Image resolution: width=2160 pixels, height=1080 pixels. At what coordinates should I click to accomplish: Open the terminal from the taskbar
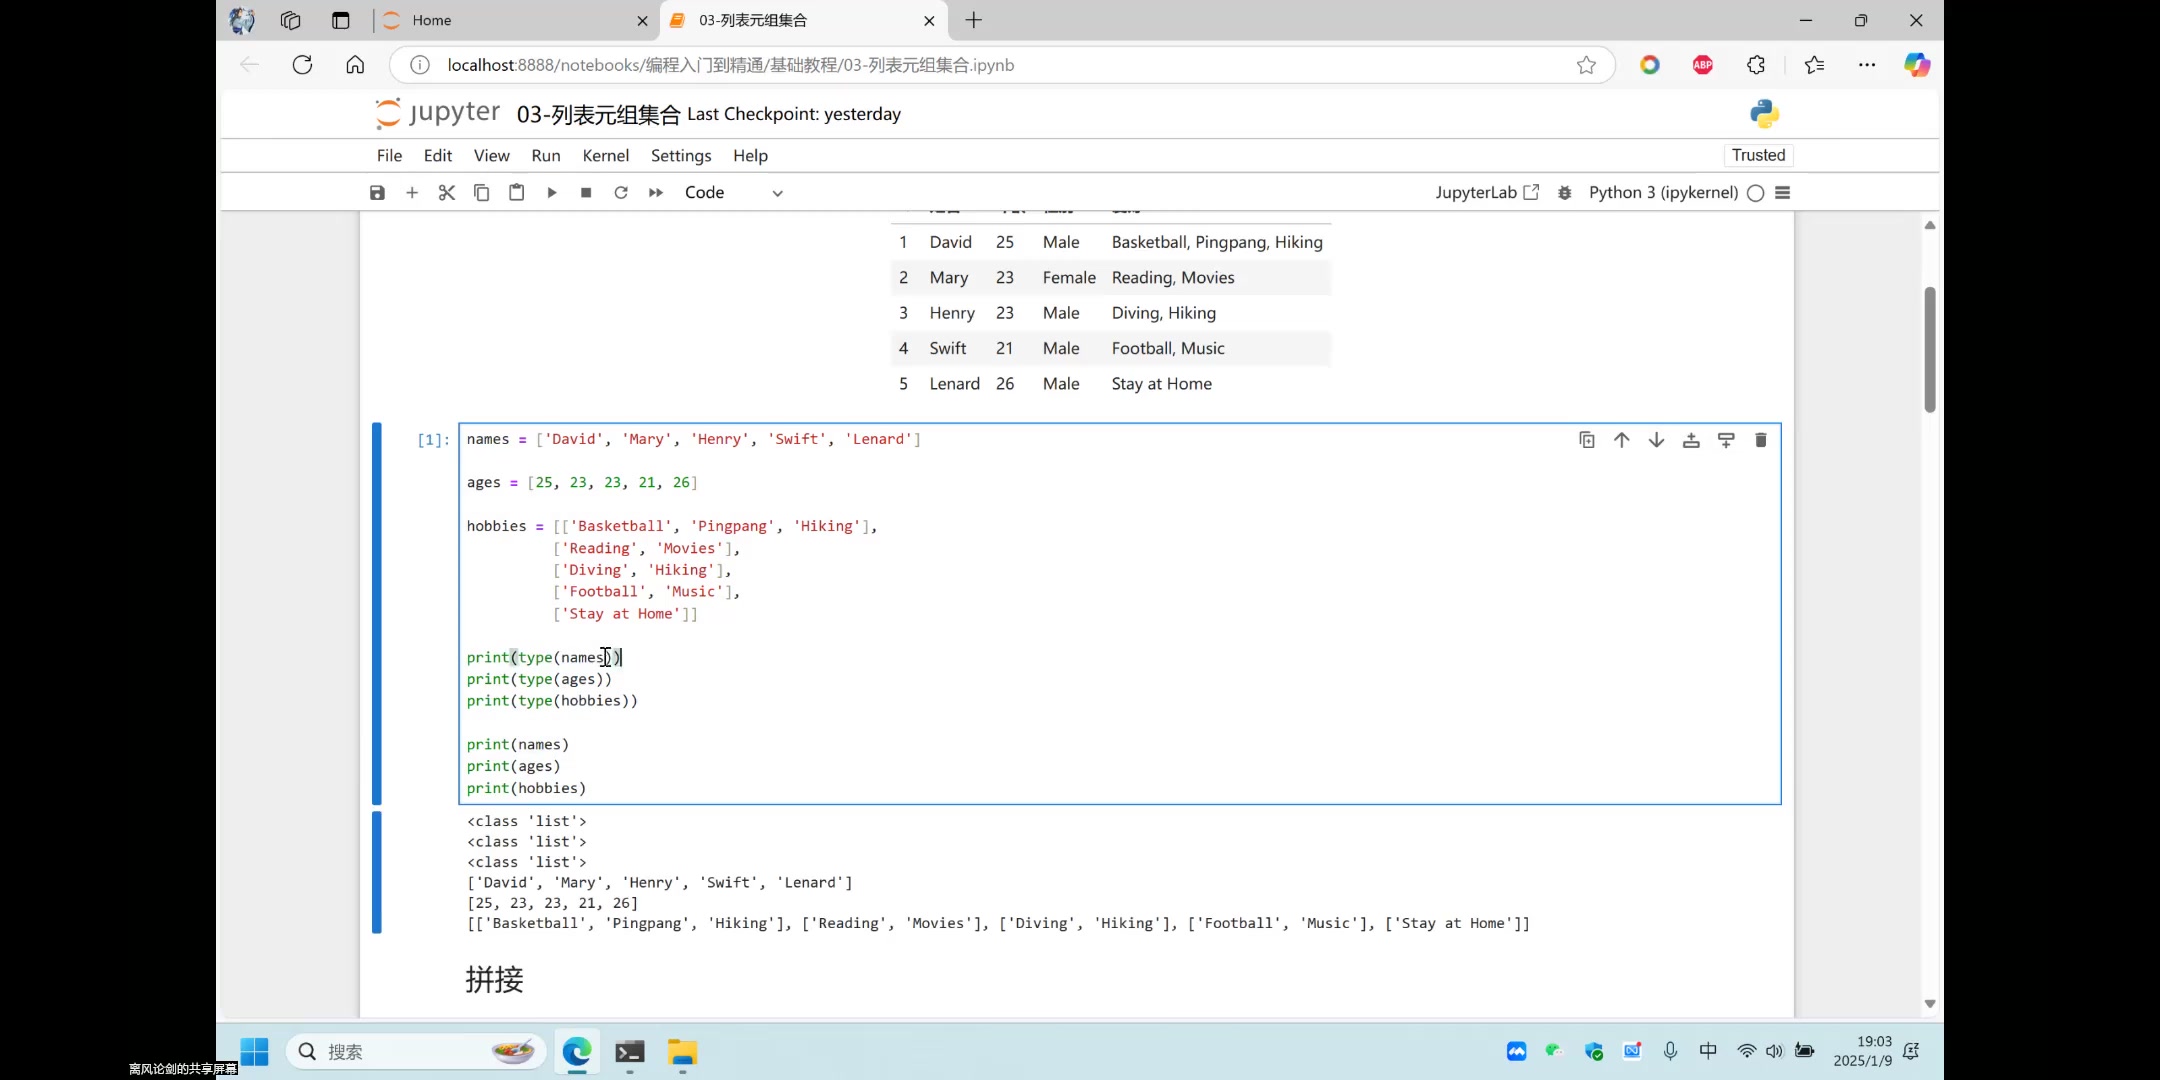[x=630, y=1052]
